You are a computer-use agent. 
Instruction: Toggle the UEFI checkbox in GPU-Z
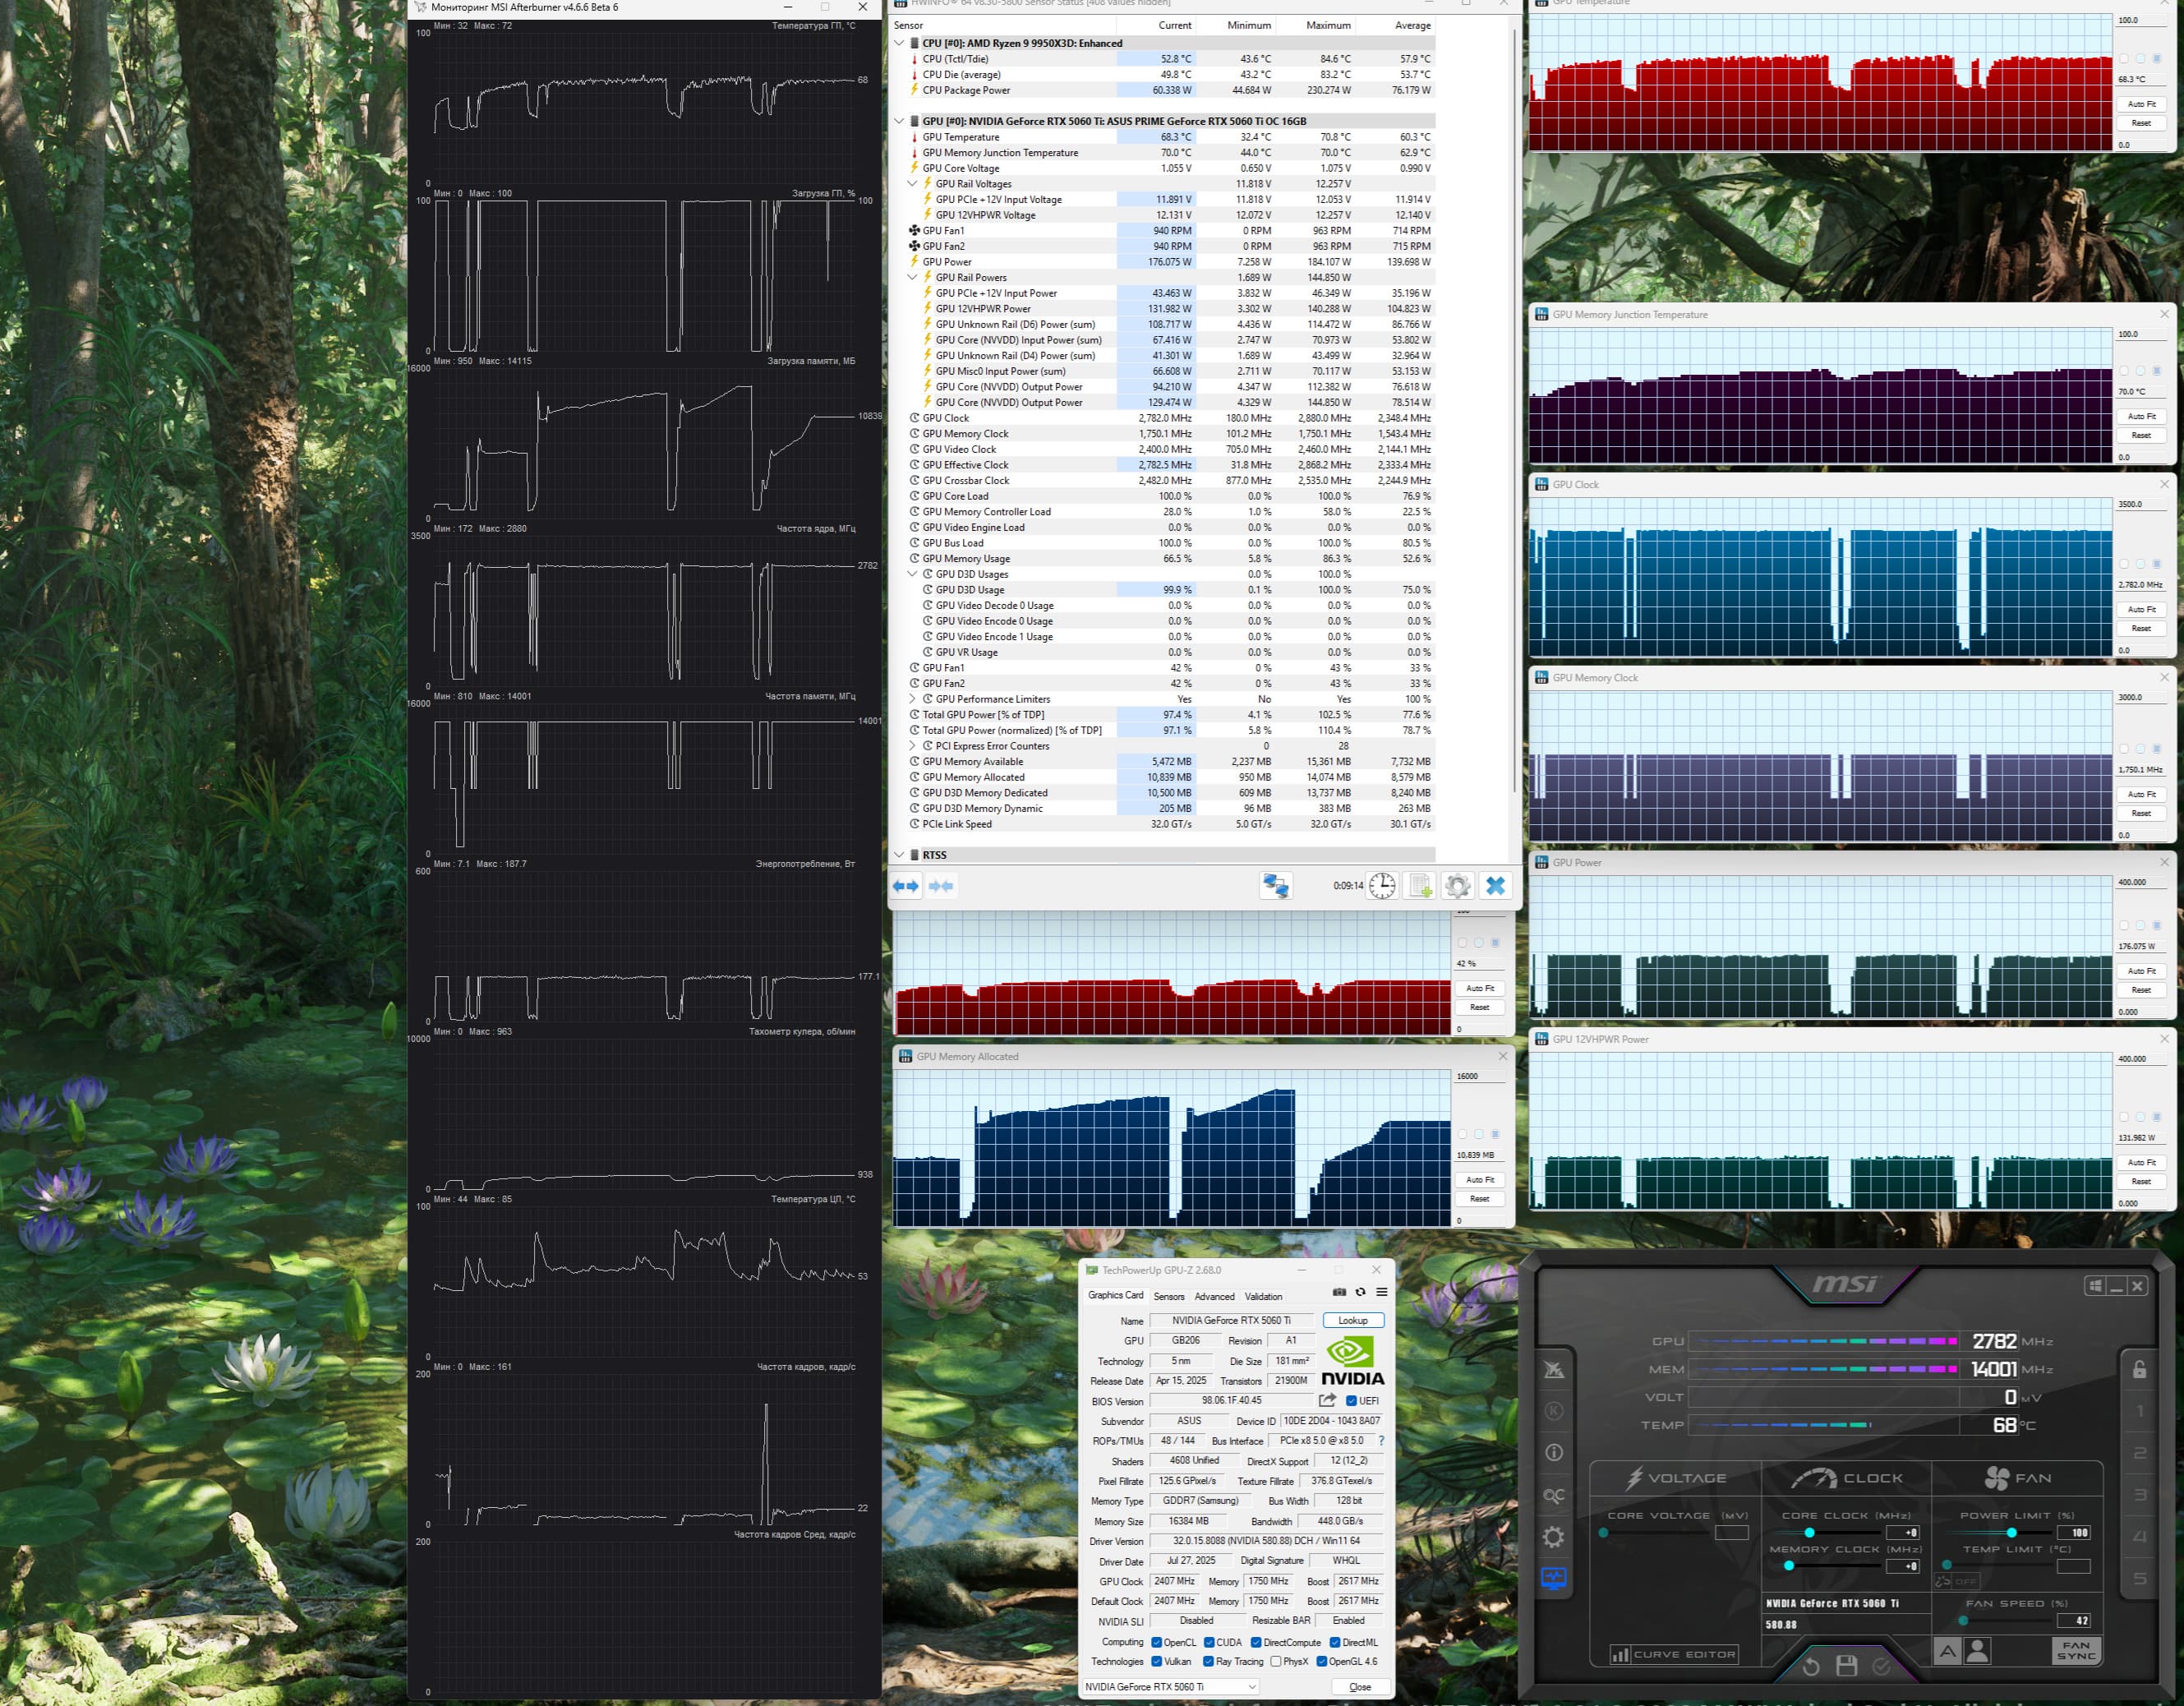pos(1352,1401)
